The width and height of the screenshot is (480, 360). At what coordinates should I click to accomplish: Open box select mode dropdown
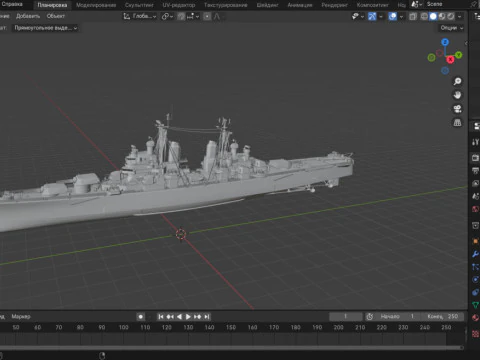46,28
